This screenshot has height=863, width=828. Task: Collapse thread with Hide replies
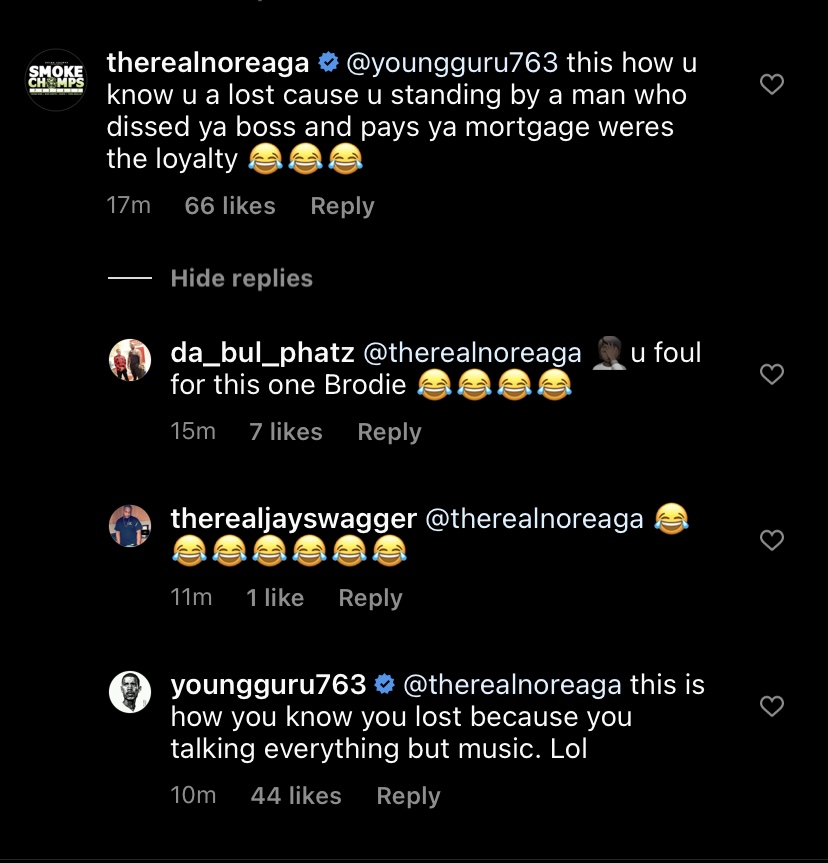tap(241, 278)
